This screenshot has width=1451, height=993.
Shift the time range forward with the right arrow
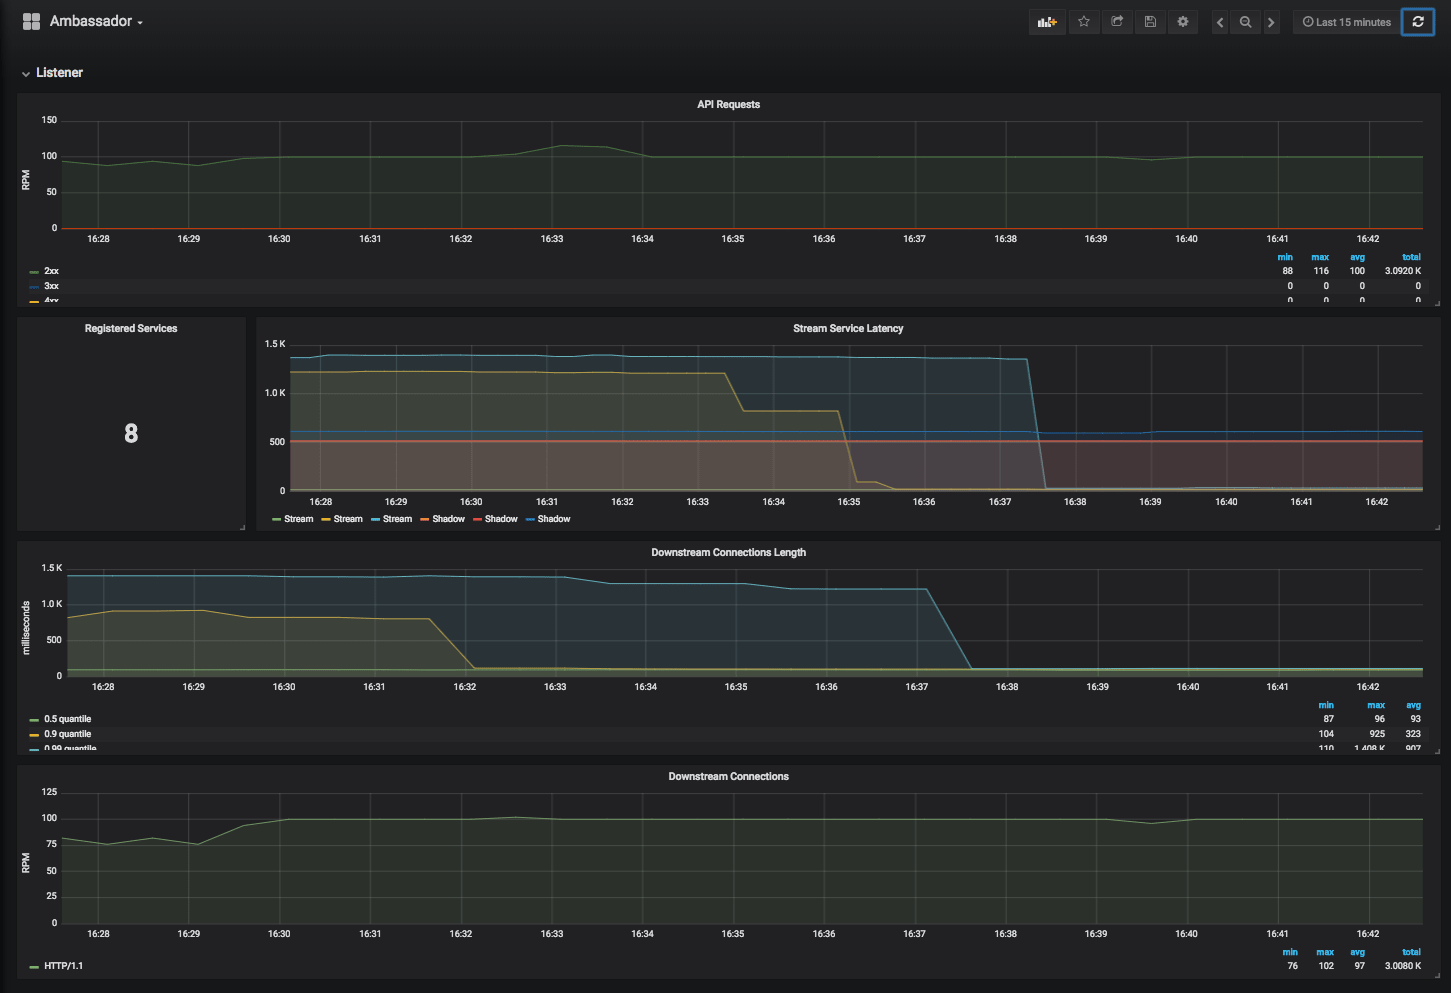point(1272,21)
